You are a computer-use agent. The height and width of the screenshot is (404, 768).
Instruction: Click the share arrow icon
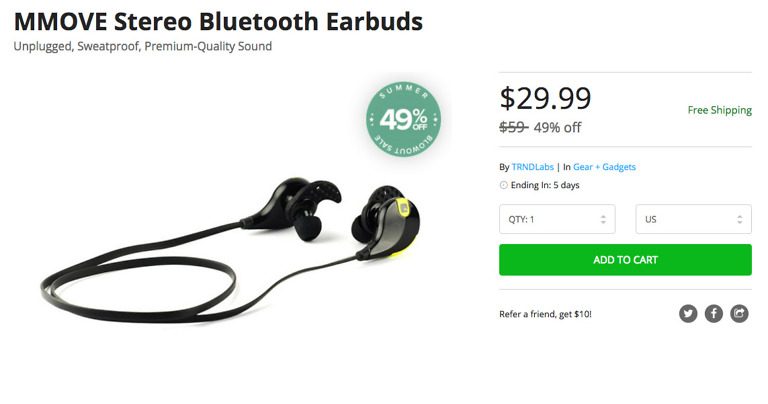tap(739, 313)
